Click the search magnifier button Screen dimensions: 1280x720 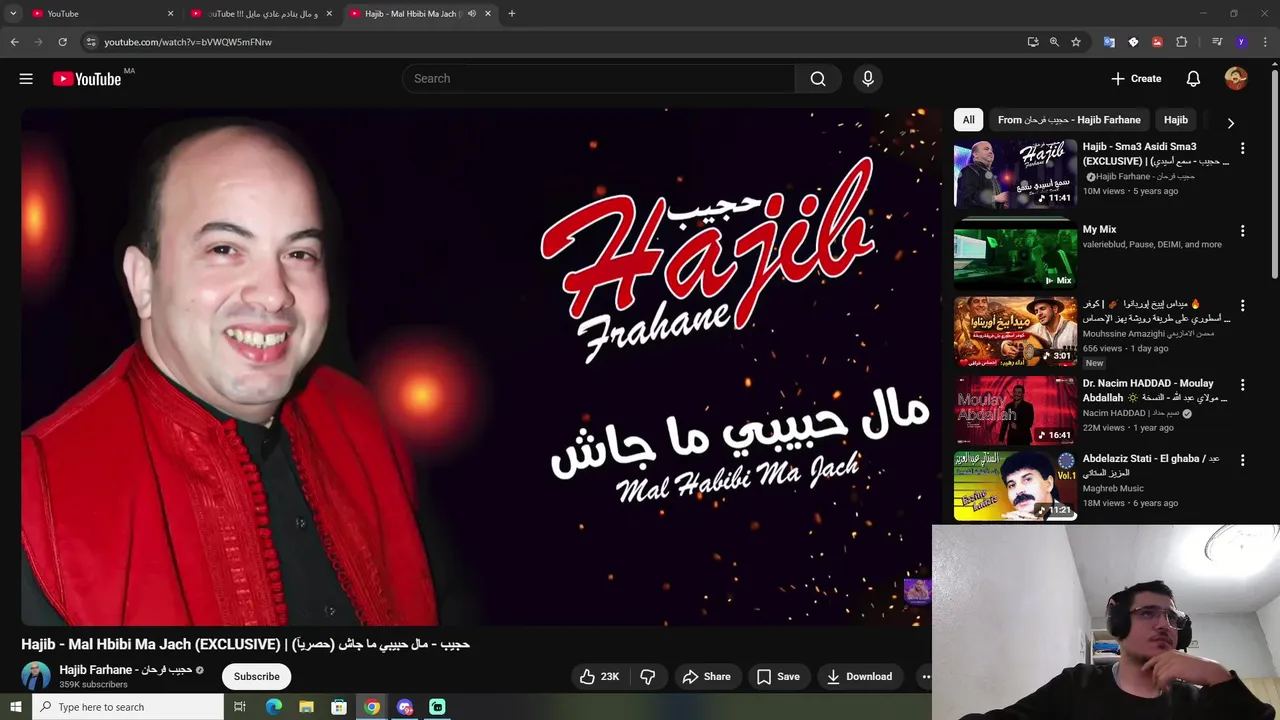pyautogui.click(x=818, y=78)
